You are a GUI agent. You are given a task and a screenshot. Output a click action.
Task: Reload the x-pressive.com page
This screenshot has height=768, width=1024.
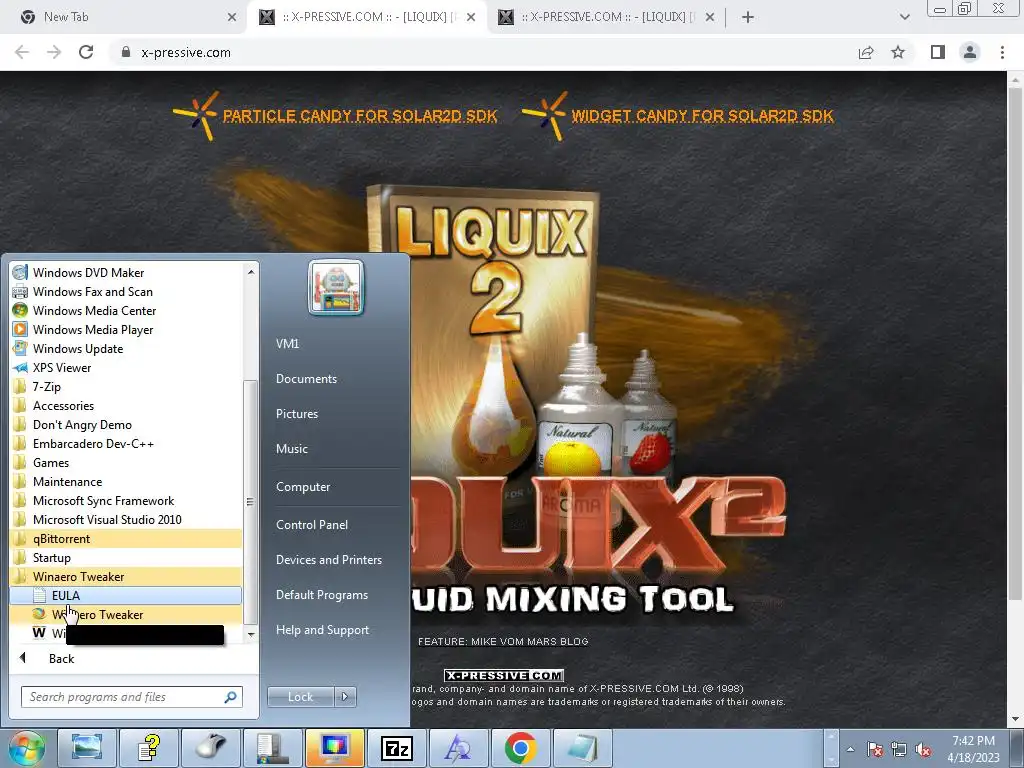click(x=86, y=52)
